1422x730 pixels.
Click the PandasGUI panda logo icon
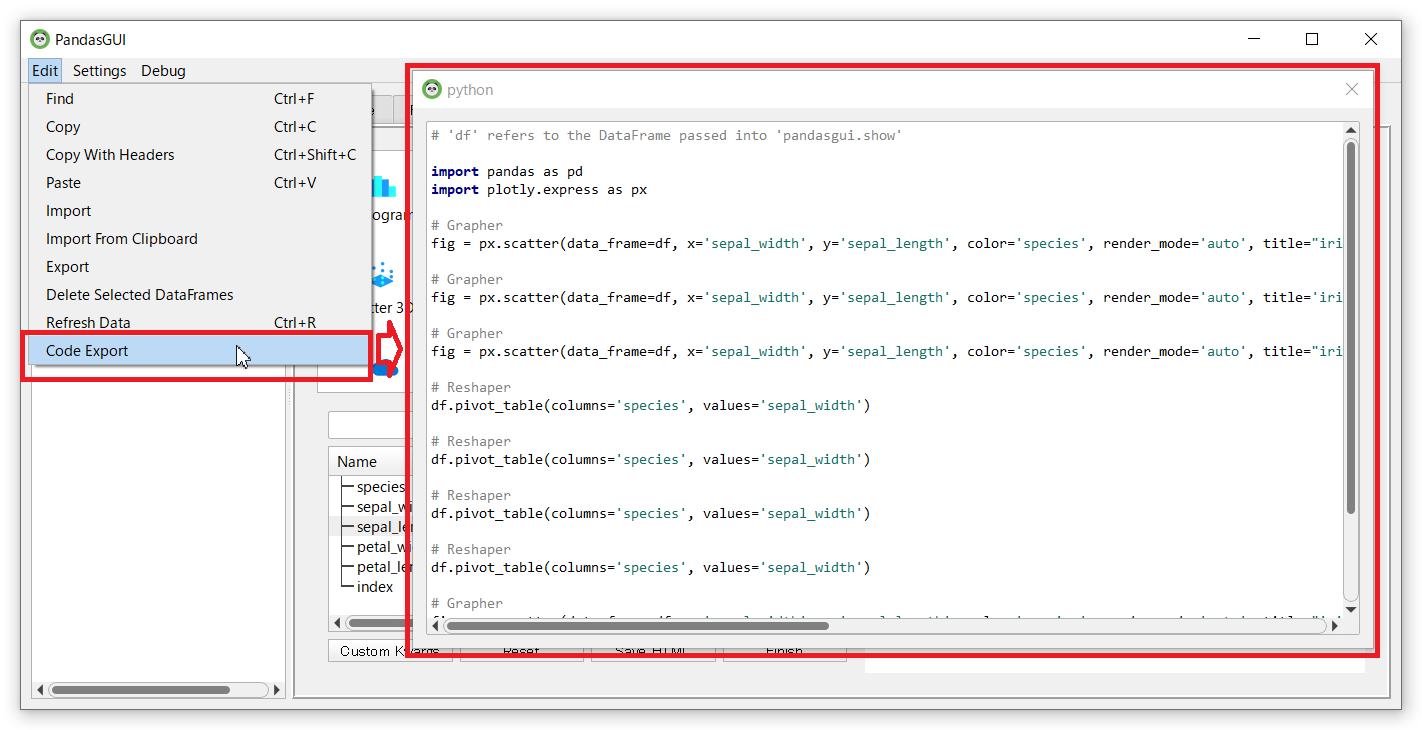[x=40, y=40]
